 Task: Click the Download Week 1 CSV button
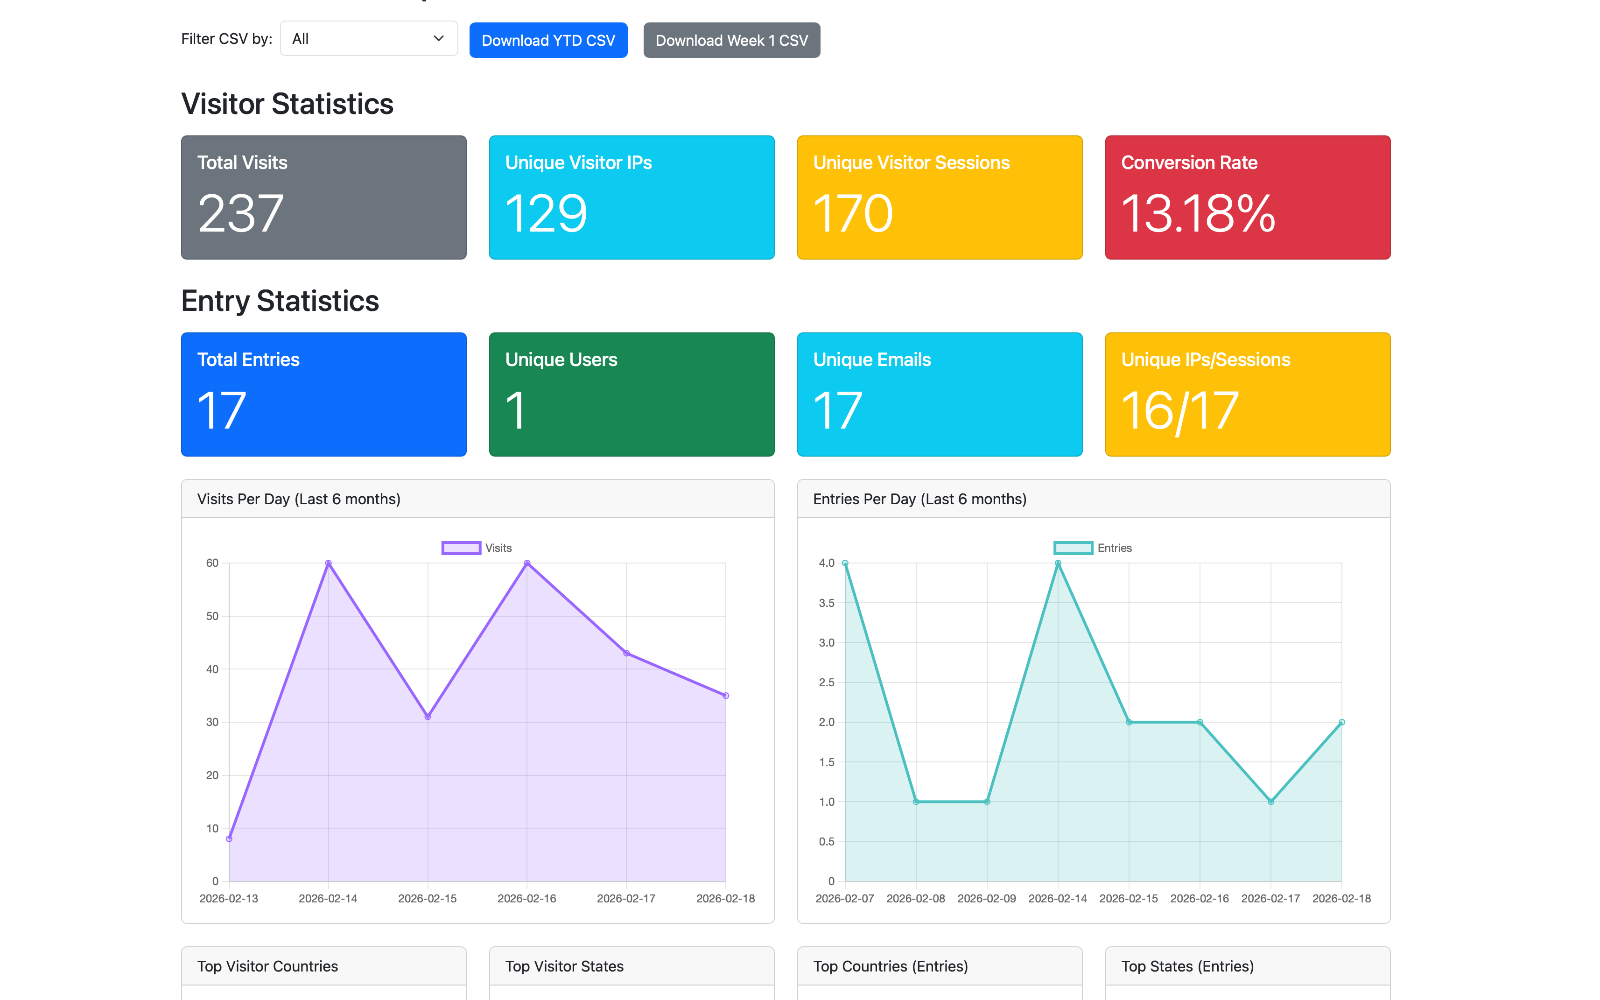click(x=731, y=40)
